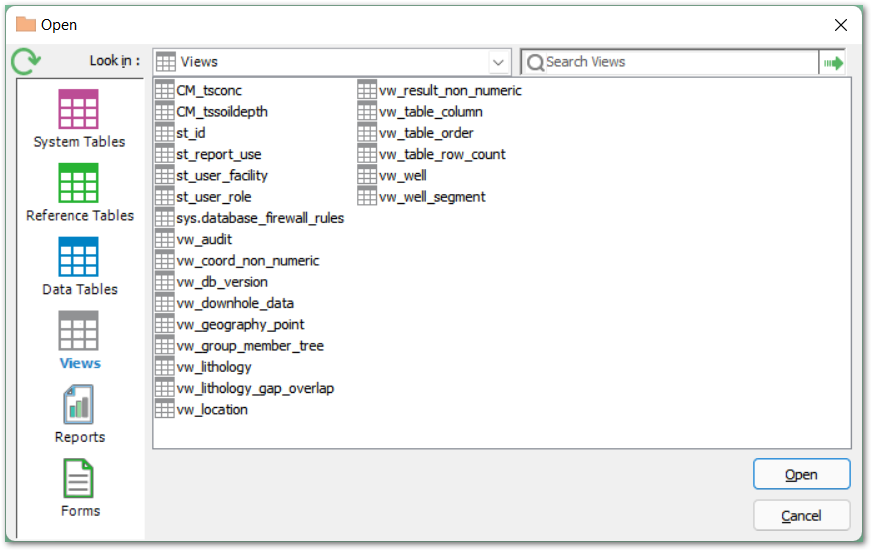
Task: Click the grid icon beside vw_db_version
Action: [165, 282]
